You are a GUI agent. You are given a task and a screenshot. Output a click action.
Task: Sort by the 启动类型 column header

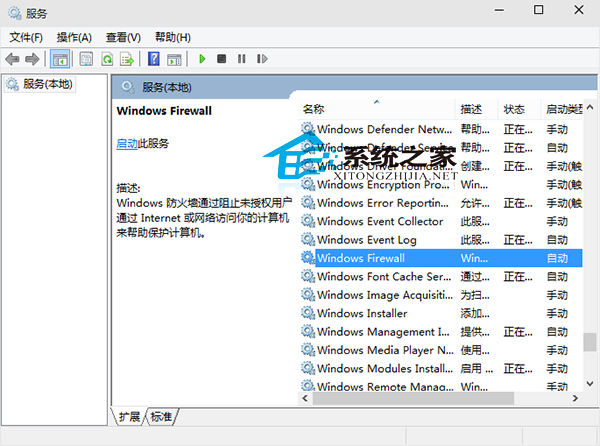[562, 109]
